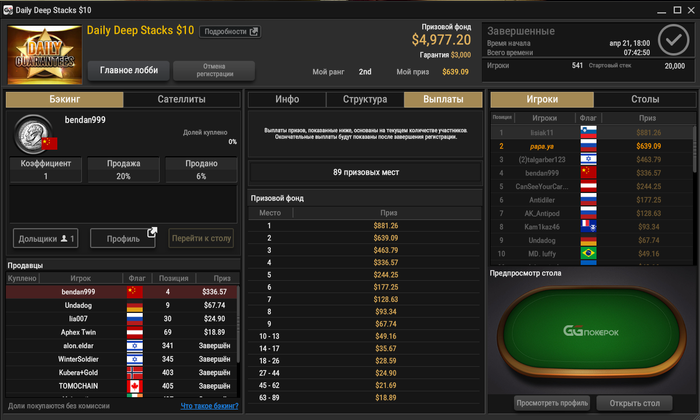Select the Инфо tab
Viewport: 700px width, 420px height.
(x=287, y=99)
